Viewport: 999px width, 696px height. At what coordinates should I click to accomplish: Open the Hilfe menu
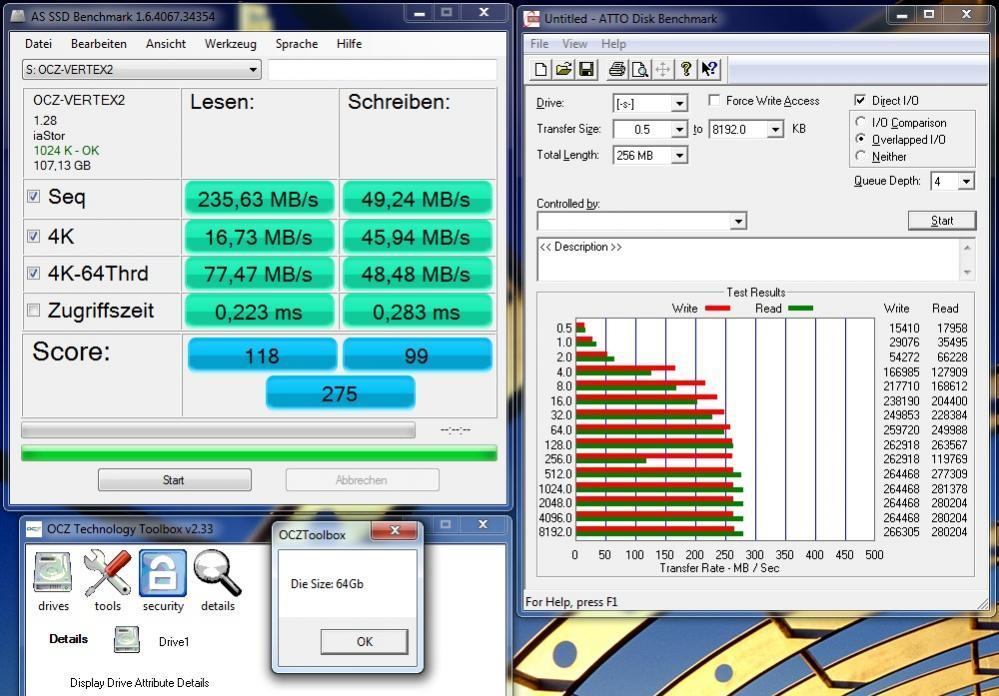349,44
